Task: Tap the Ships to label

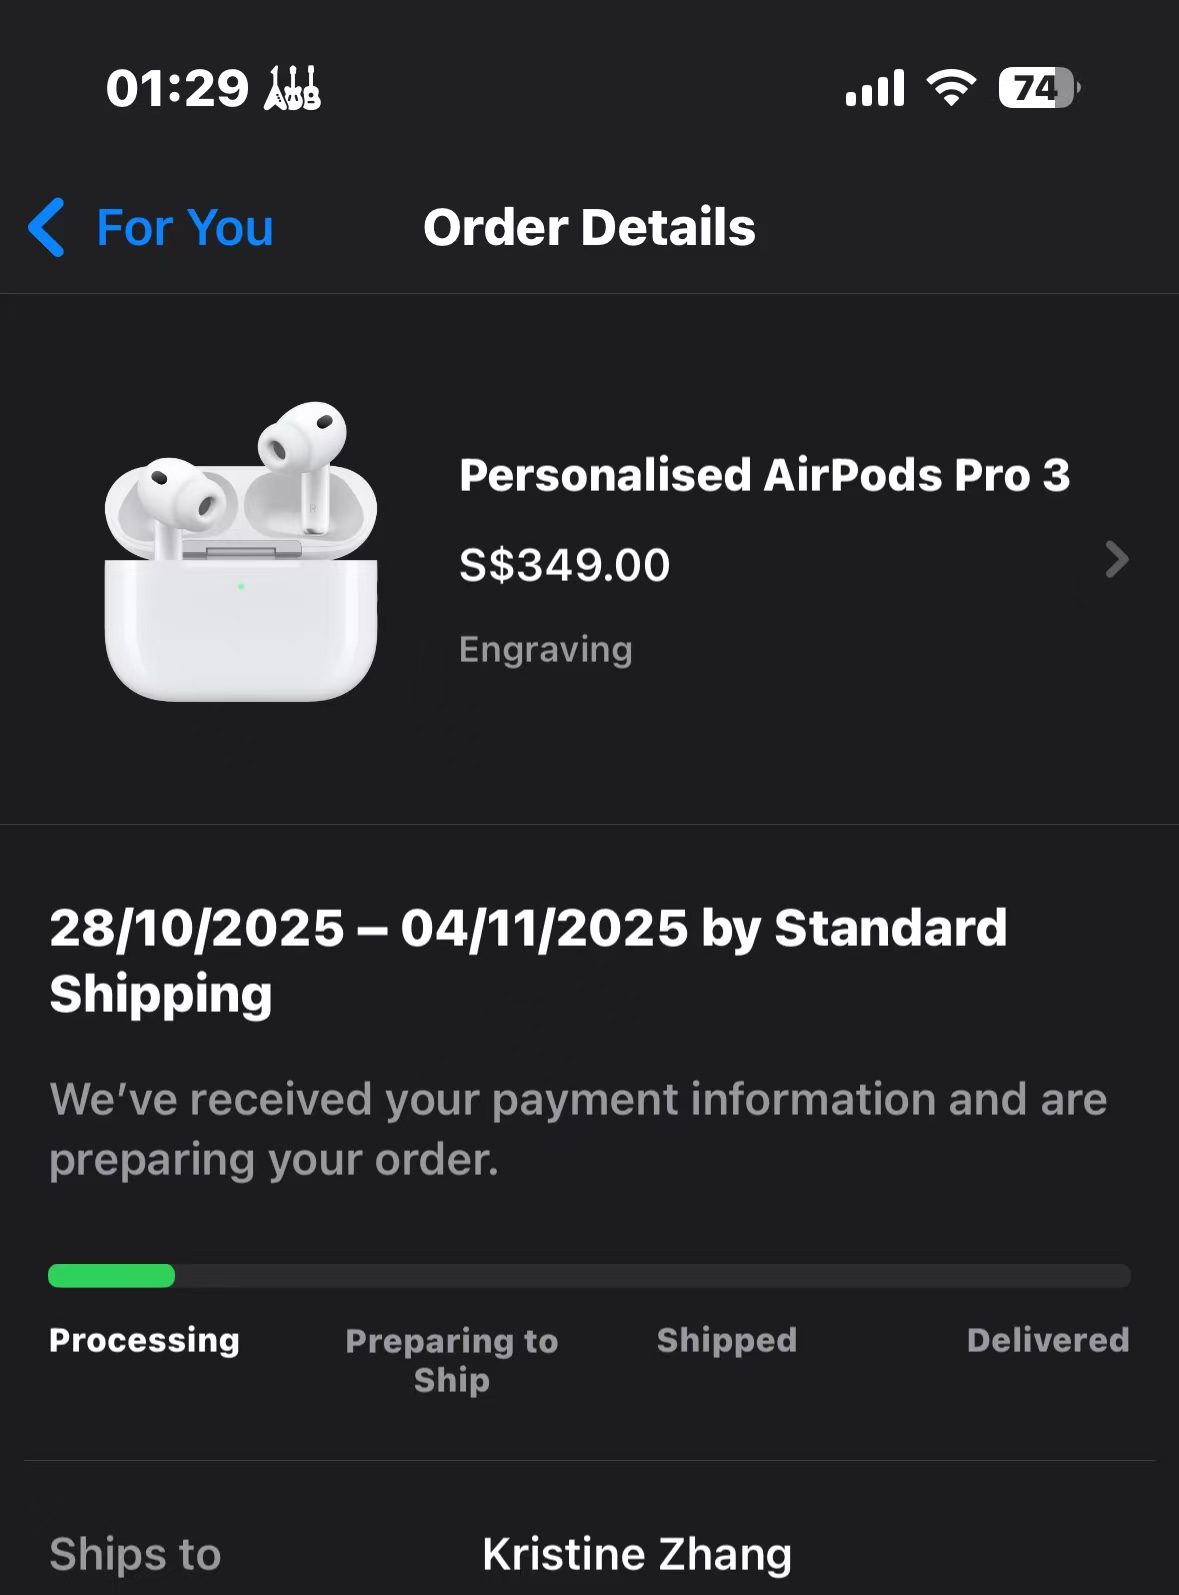Action: 135,1554
